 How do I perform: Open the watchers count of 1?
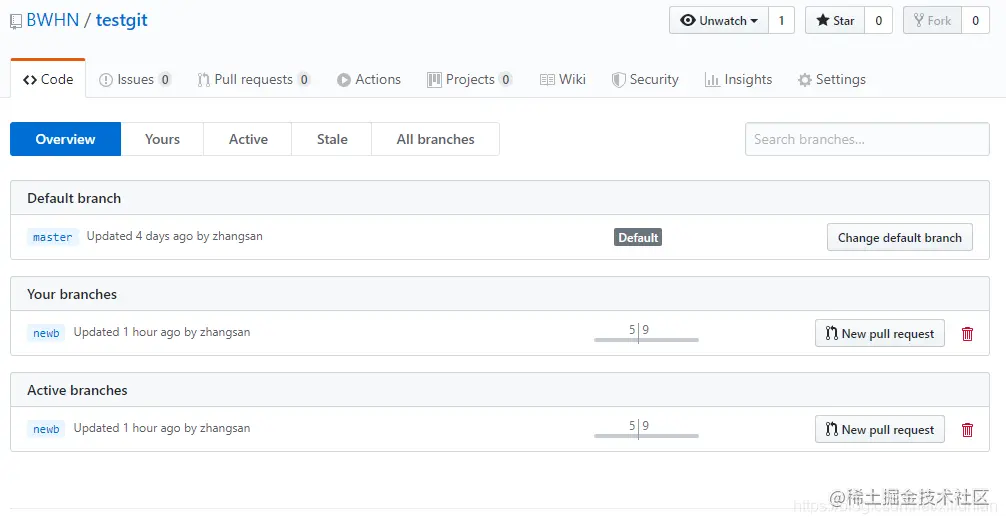tap(781, 21)
